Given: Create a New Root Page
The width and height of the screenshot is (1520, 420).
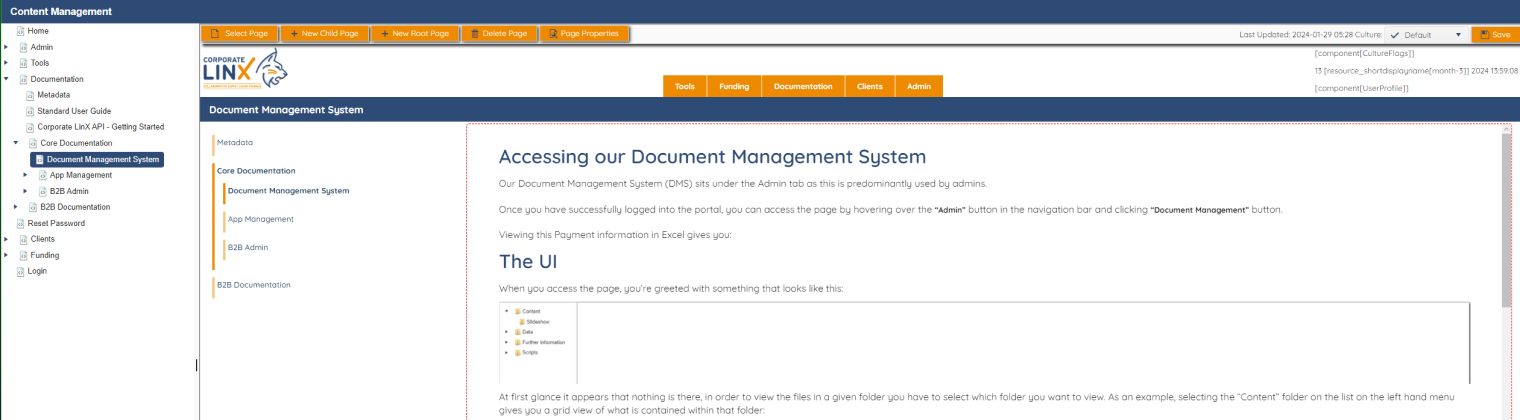Looking at the screenshot, I should point(414,34).
